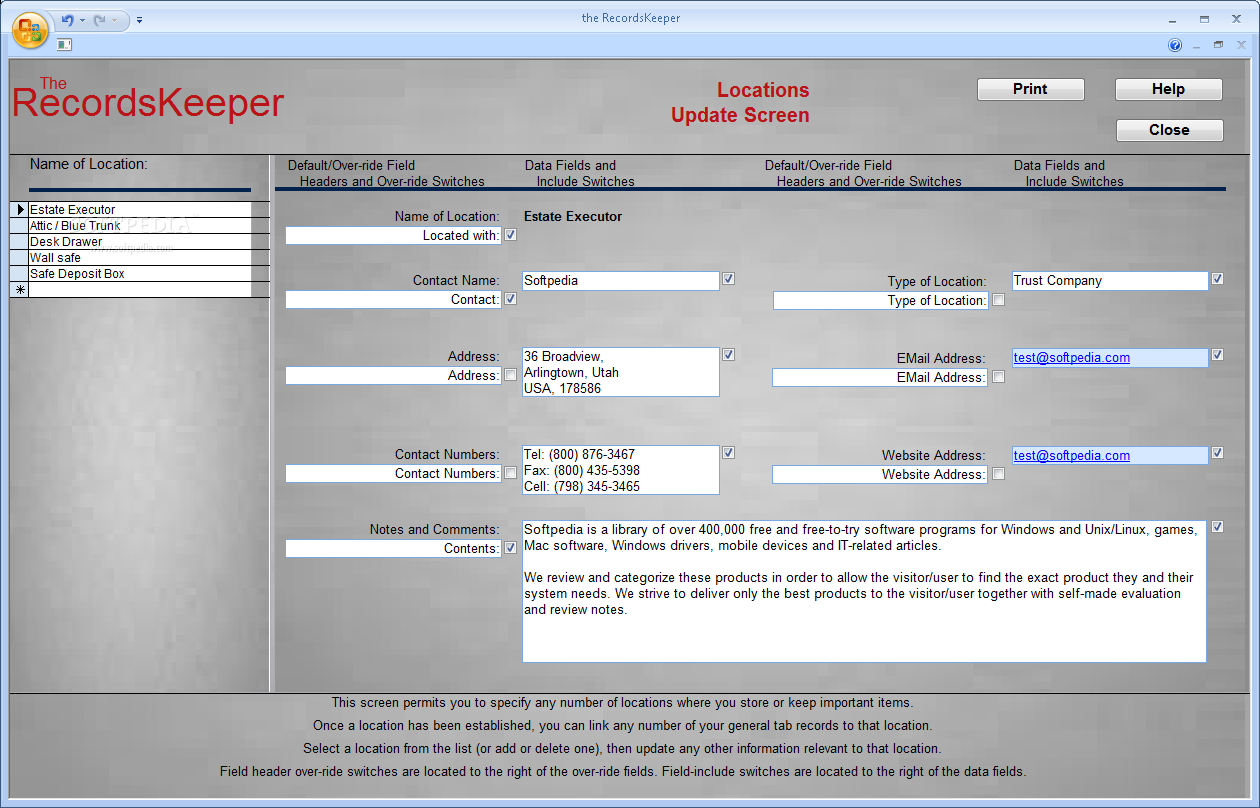This screenshot has width=1260, height=808.
Task: Toggle the Contact override checkbox
Action: 510,299
